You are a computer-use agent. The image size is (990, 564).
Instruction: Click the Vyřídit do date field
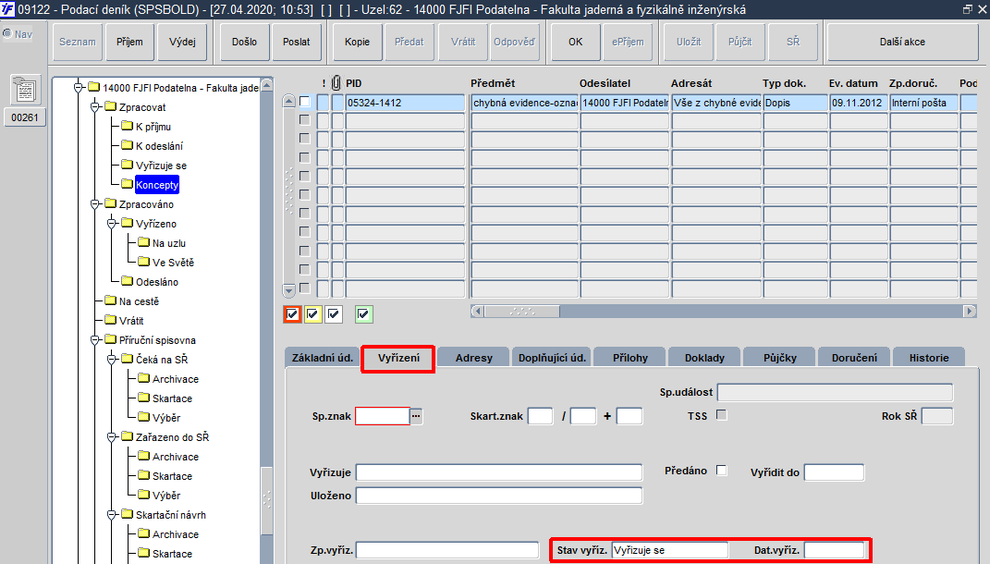(x=834, y=472)
